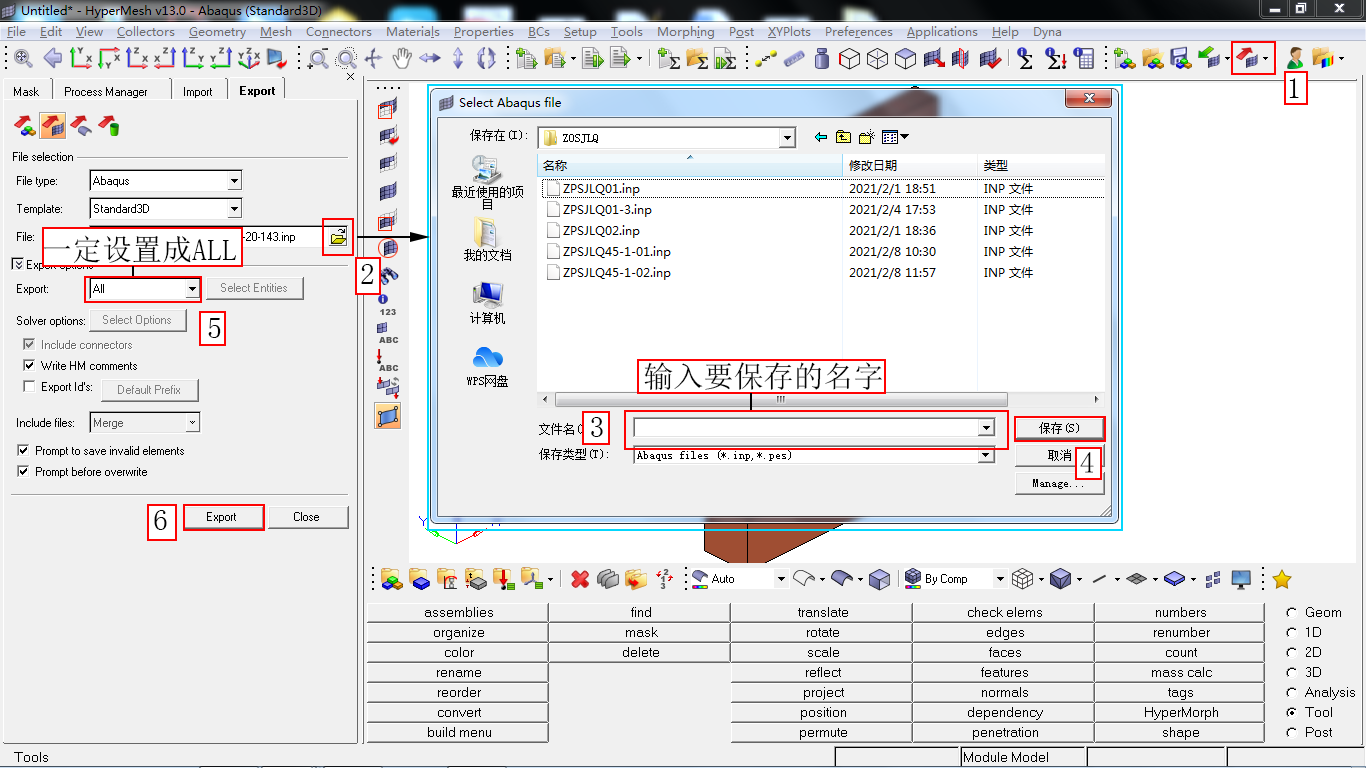Click the Solver options Select Options button
The height and width of the screenshot is (768, 1366).
pos(137,320)
